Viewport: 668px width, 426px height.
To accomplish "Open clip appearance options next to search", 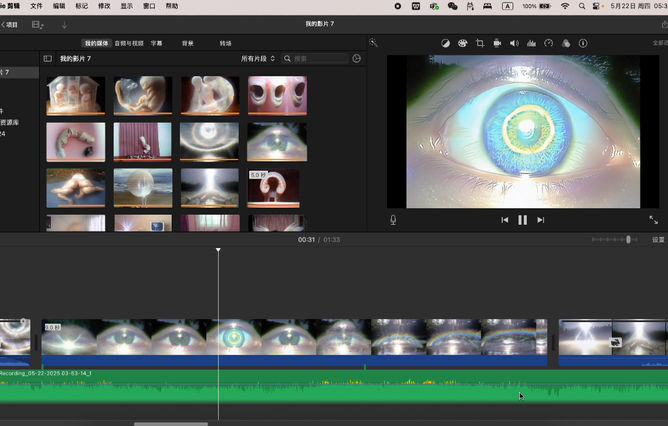I will click(357, 58).
